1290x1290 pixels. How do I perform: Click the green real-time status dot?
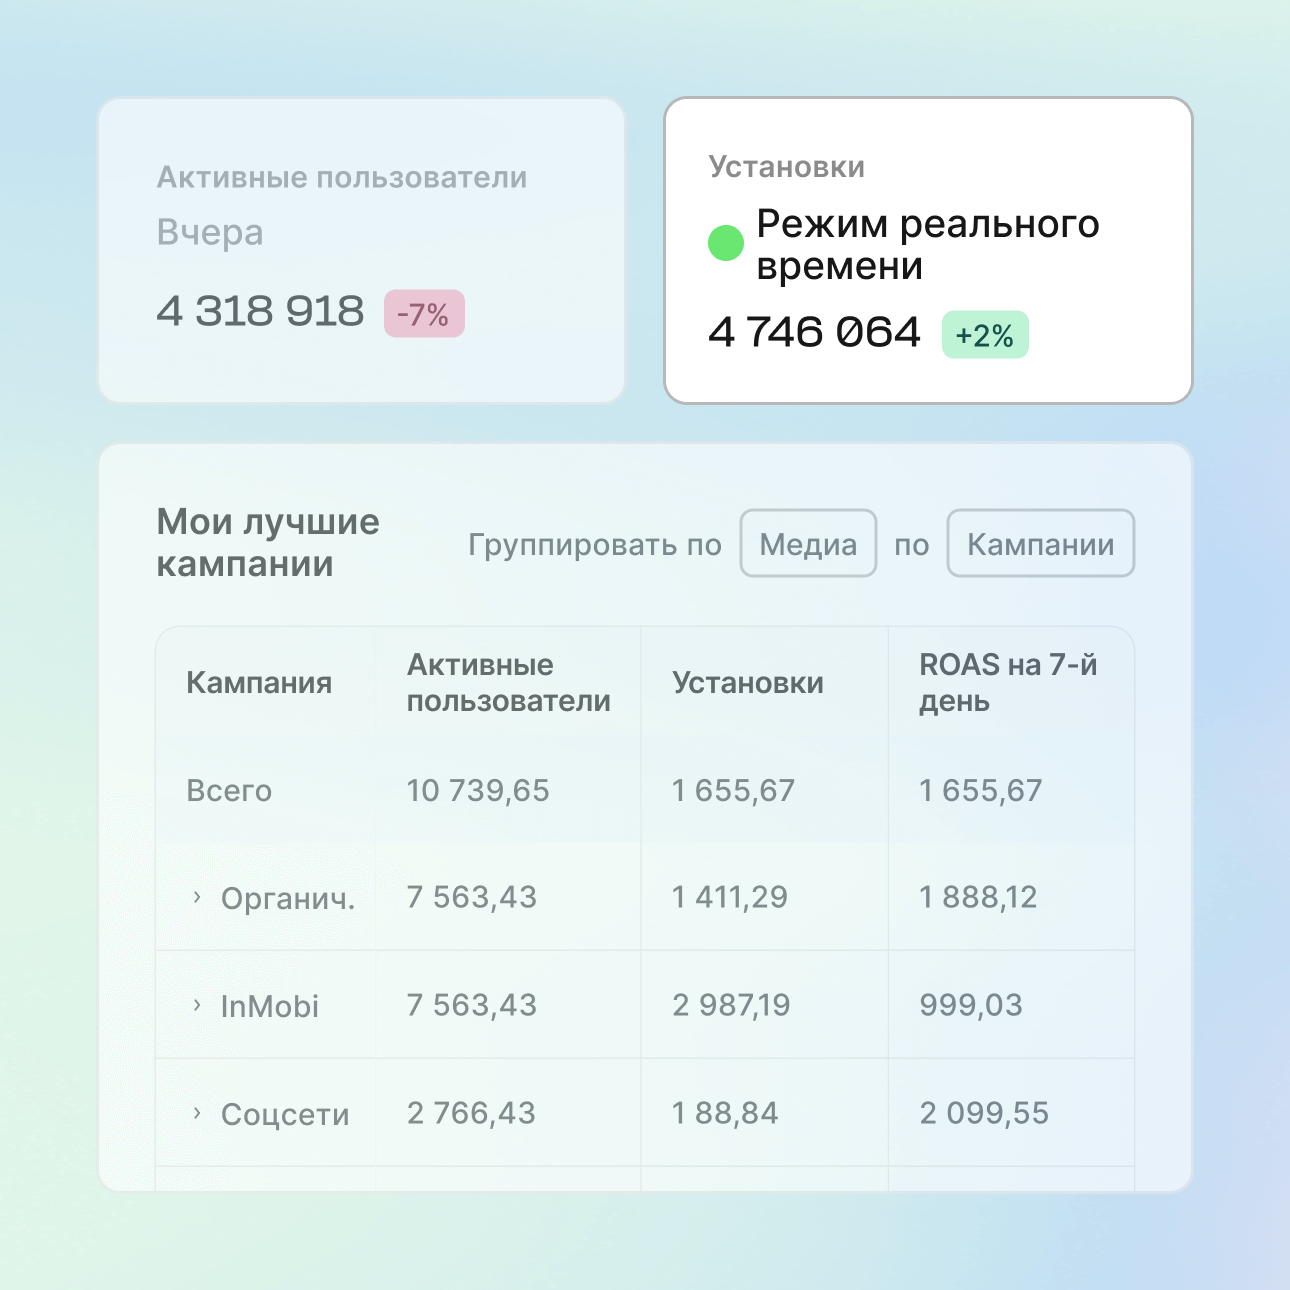pyautogui.click(x=726, y=243)
